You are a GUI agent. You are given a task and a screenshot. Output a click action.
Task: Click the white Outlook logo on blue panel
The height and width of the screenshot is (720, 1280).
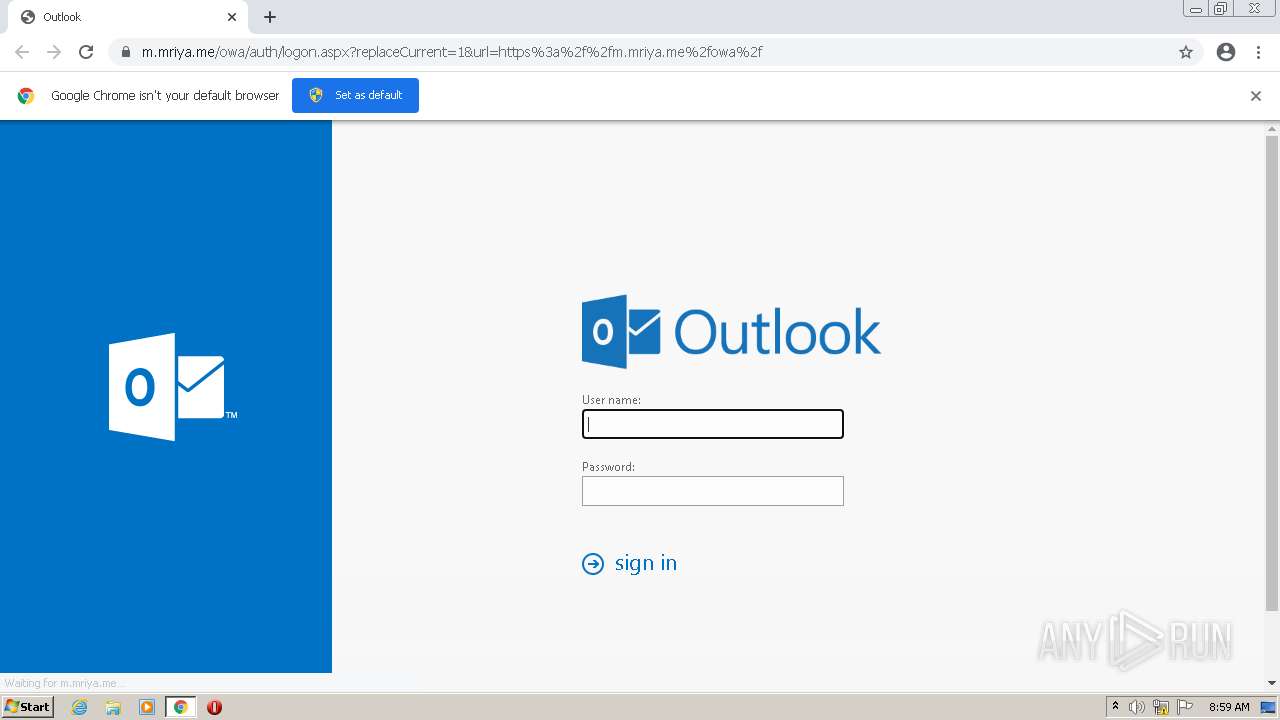(x=173, y=387)
